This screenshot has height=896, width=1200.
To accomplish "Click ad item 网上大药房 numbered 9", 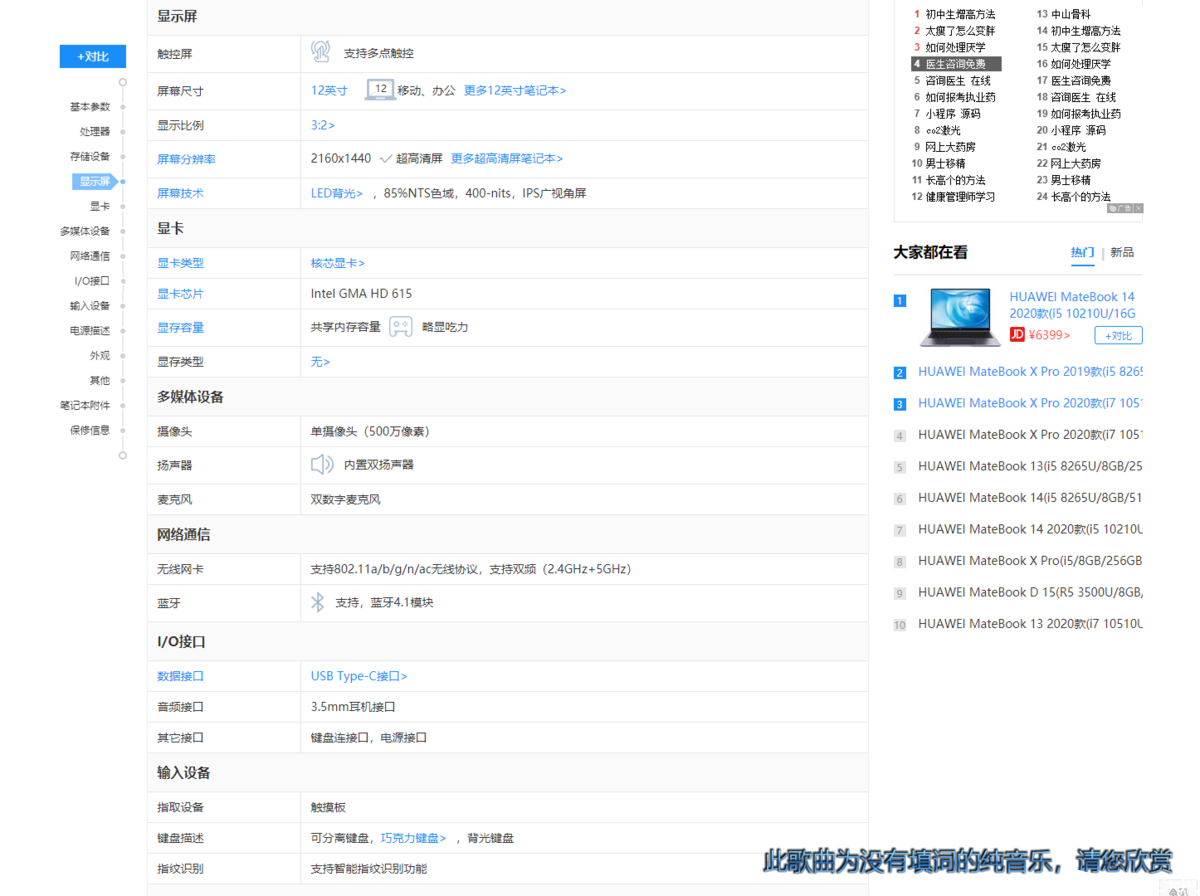I will point(950,147).
